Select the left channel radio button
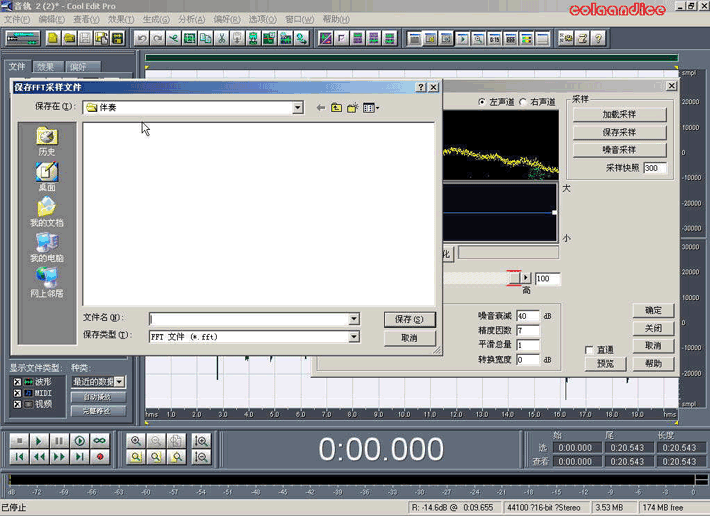The image size is (710, 516). [482, 102]
